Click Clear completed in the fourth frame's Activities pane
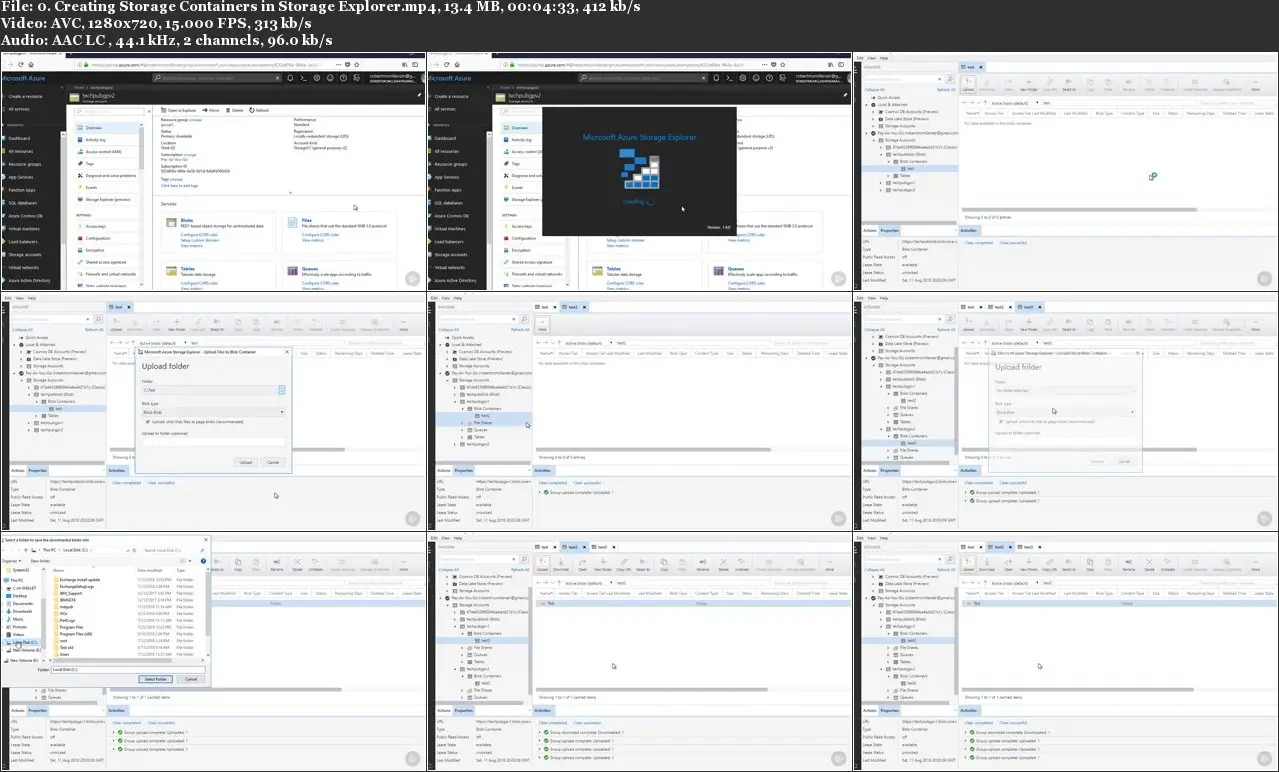The height and width of the screenshot is (772, 1279). pyautogui.click(x=127, y=482)
